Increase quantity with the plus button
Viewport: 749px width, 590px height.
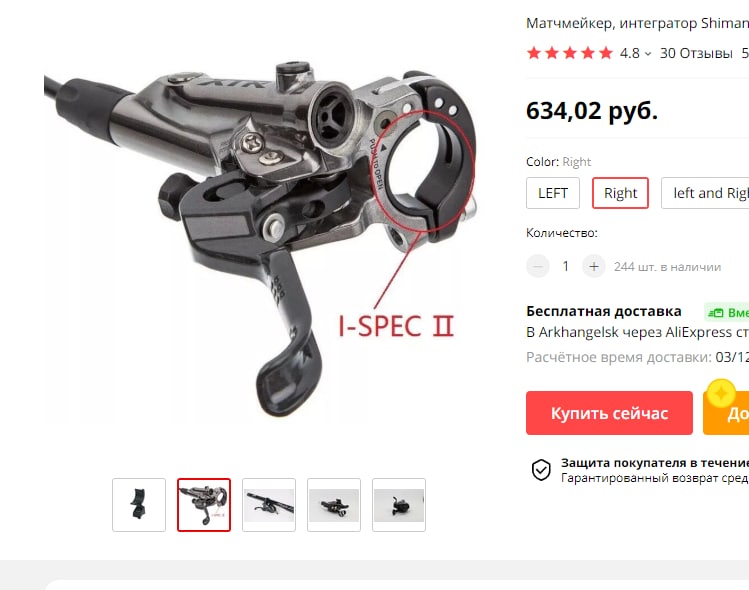pyautogui.click(x=594, y=267)
